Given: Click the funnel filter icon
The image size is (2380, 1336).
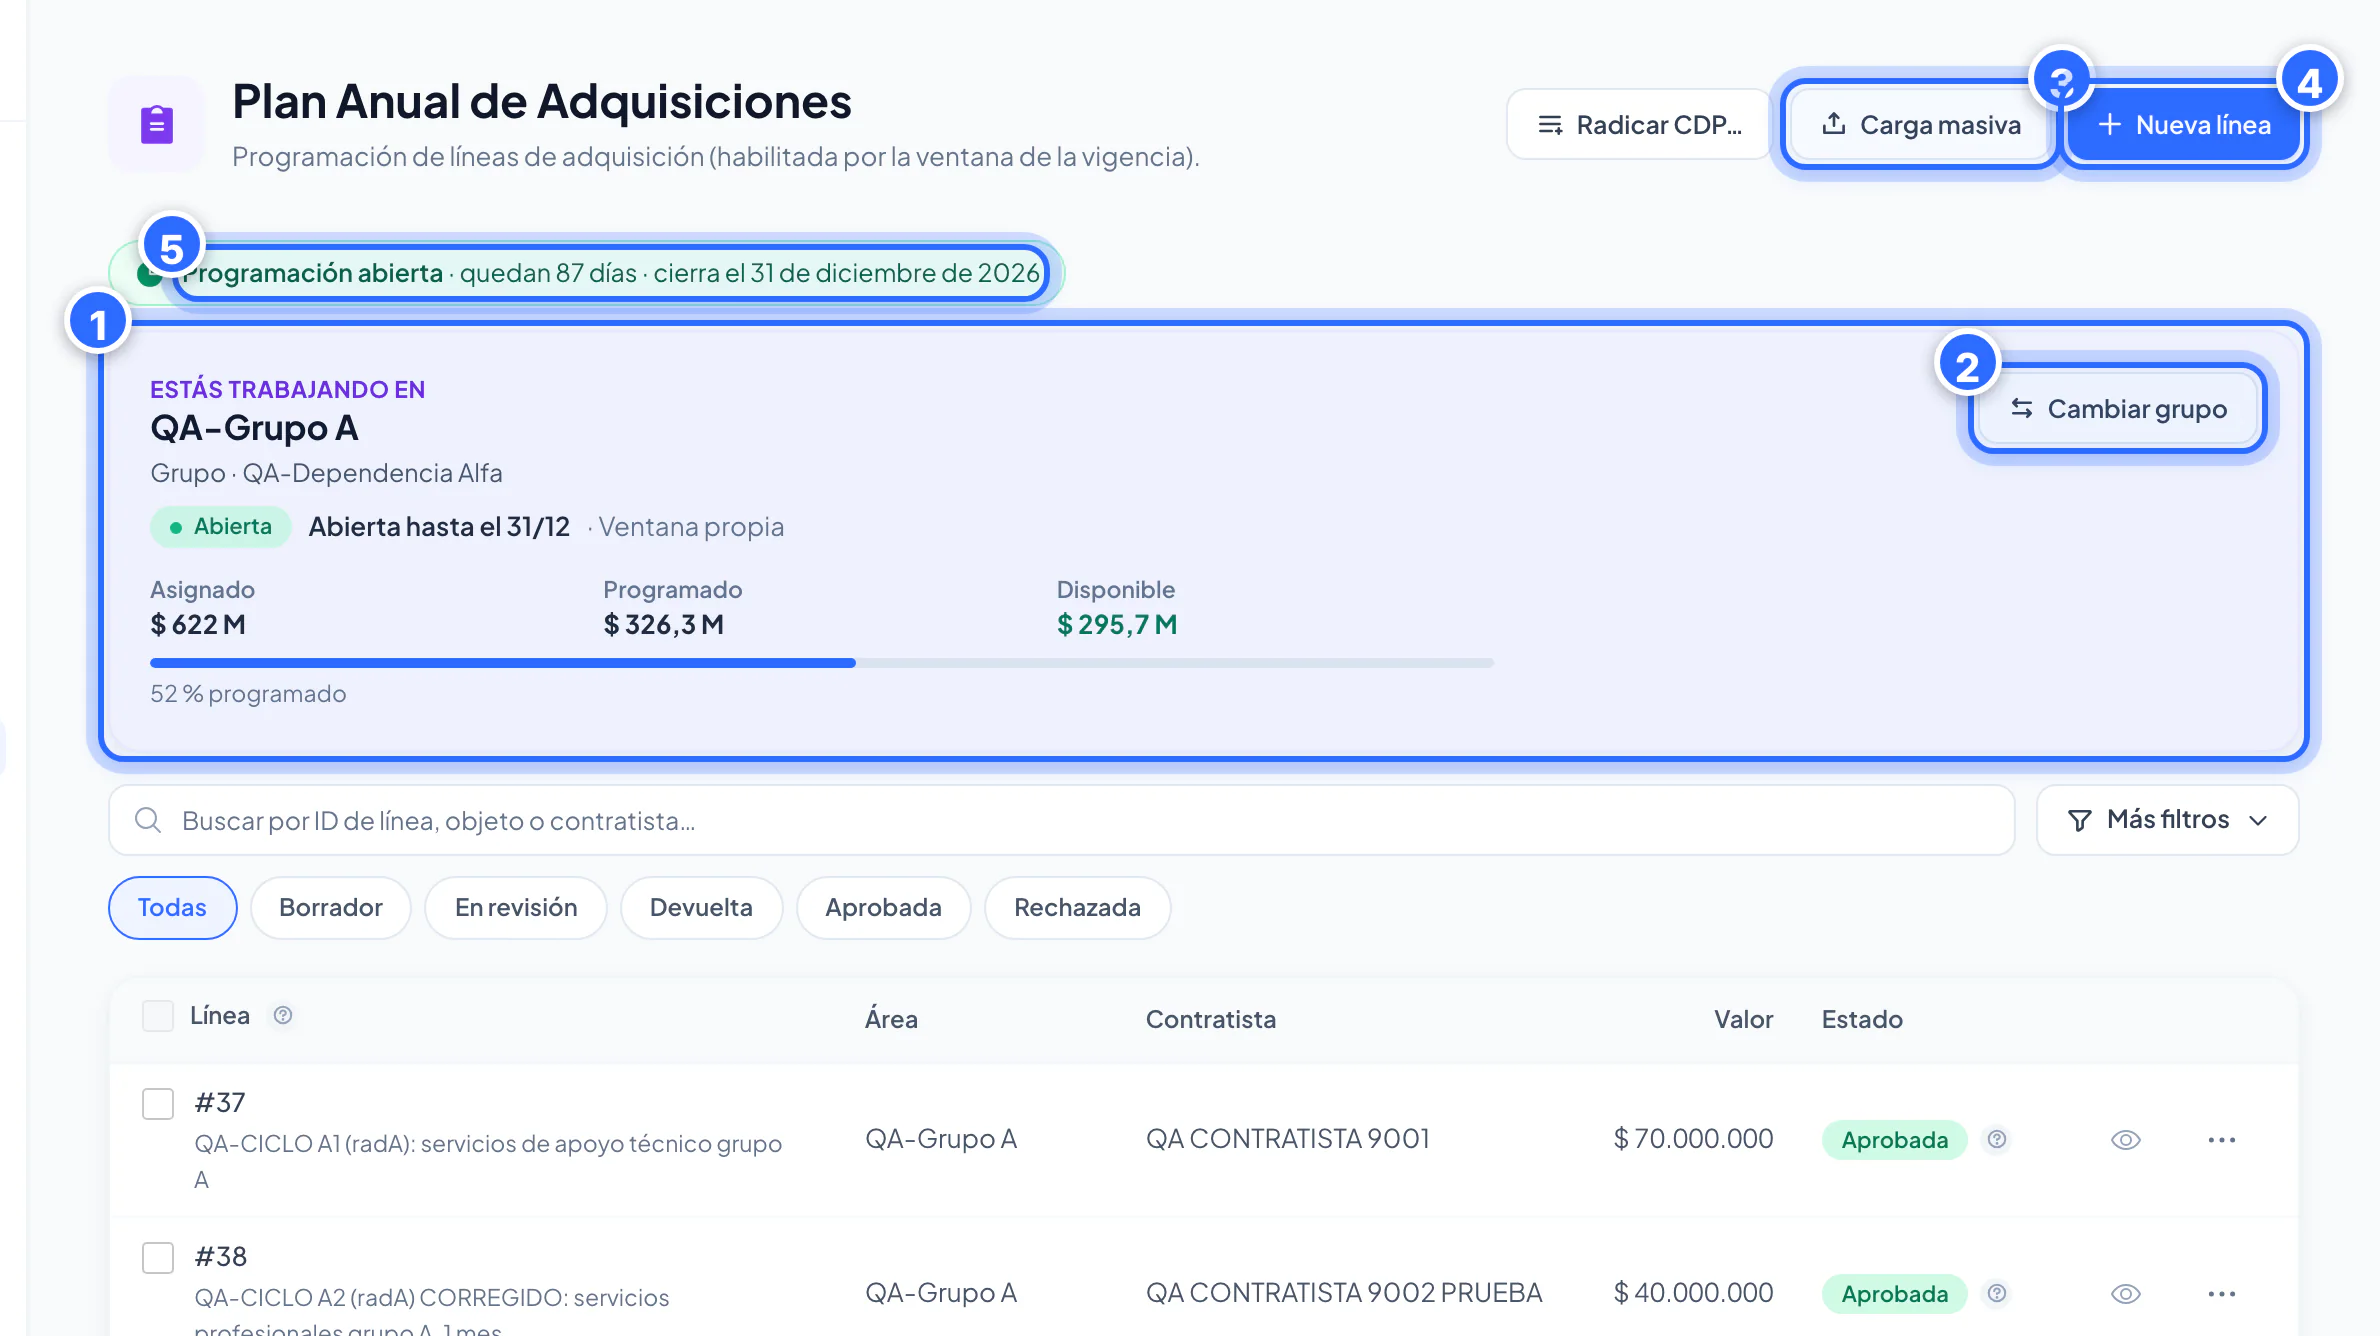Looking at the screenshot, I should pyautogui.click(x=2079, y=820).
